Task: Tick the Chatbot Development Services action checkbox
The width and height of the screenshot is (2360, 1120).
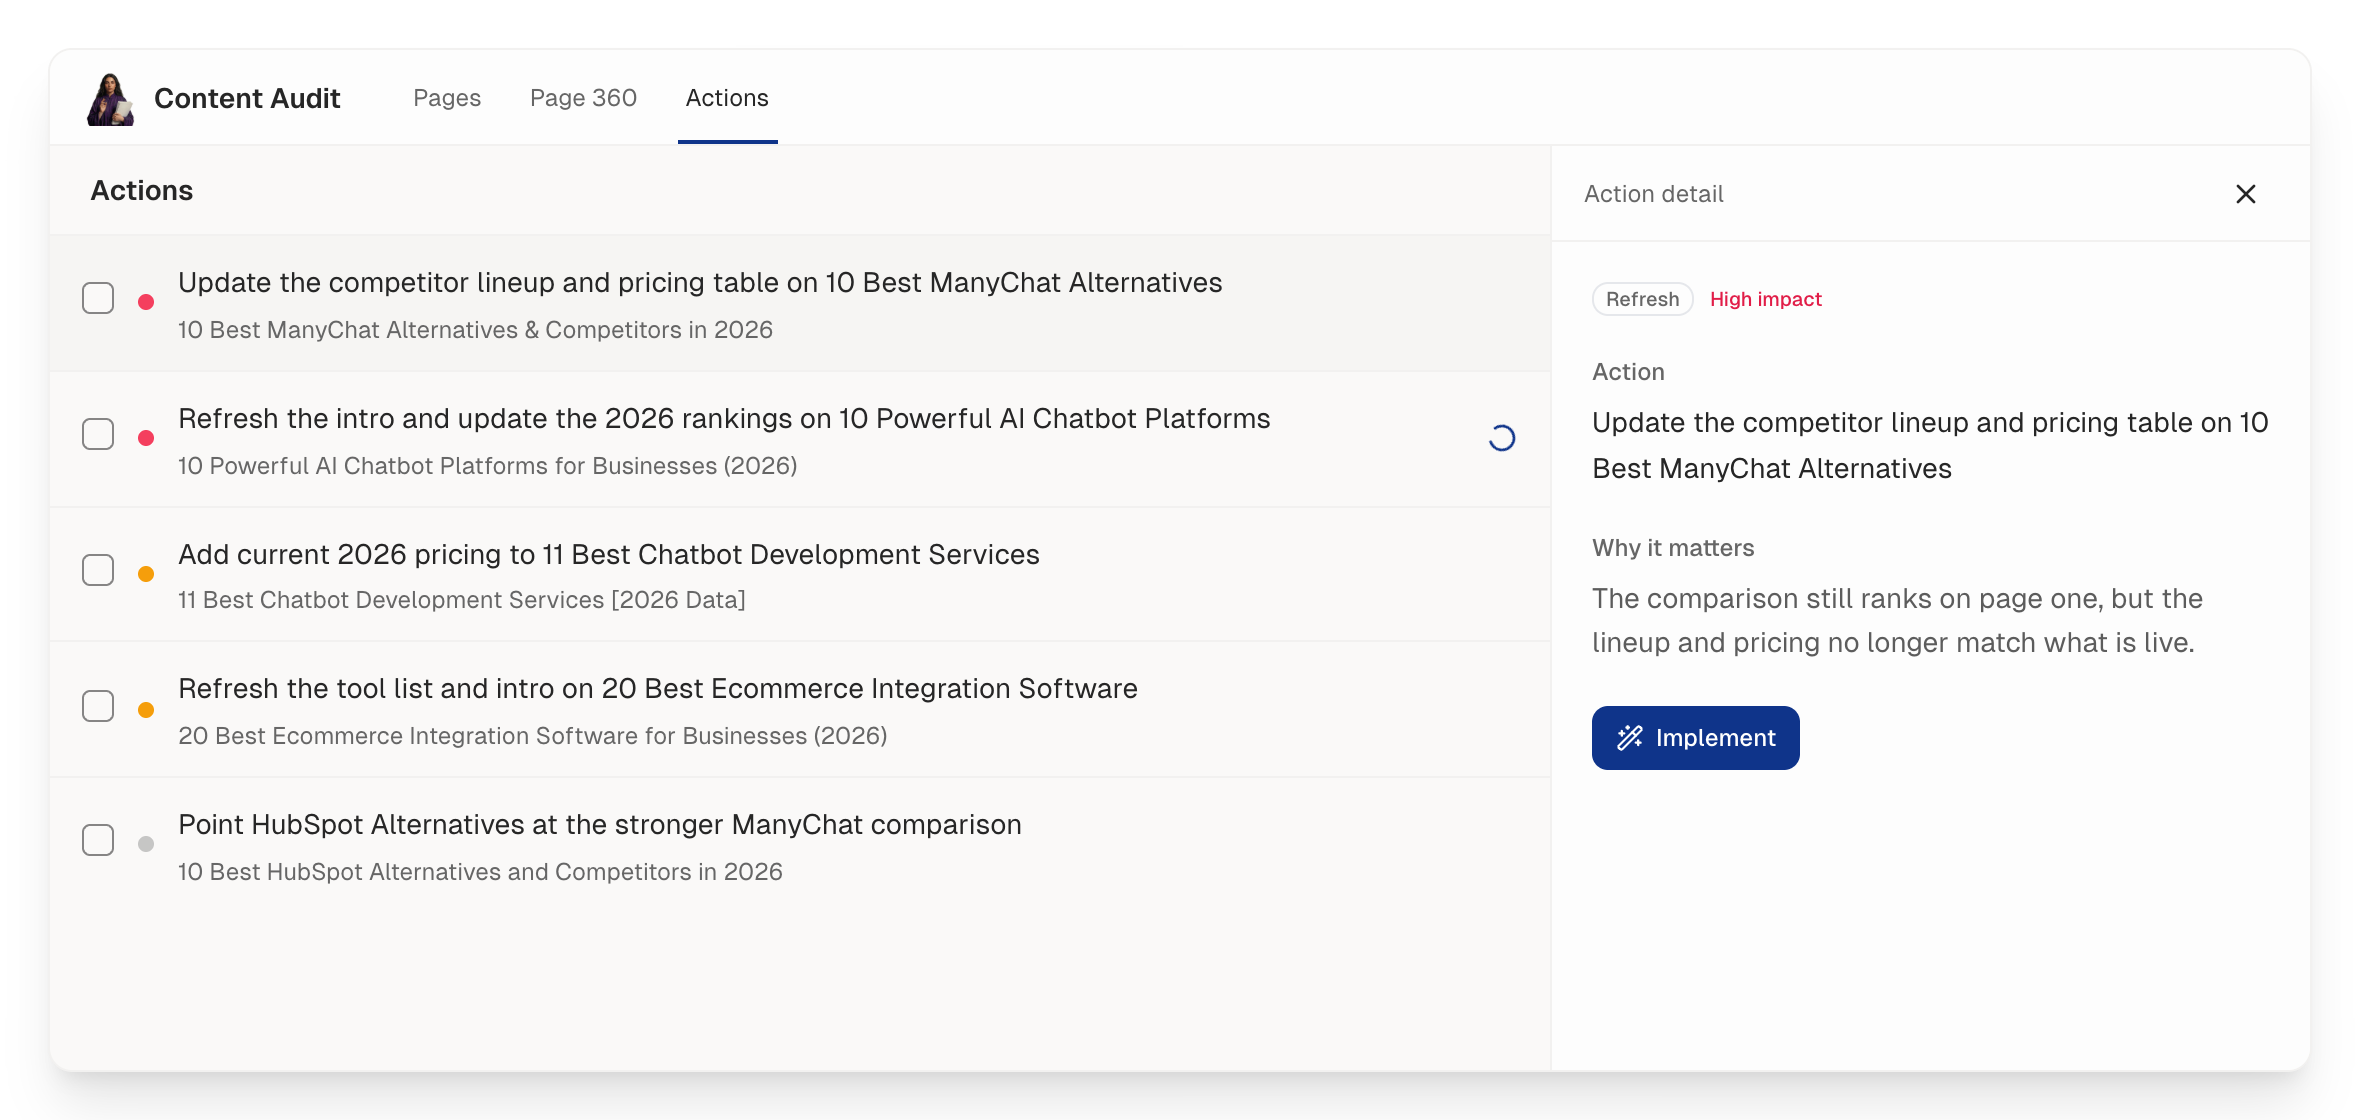Action: coord(98,570)
